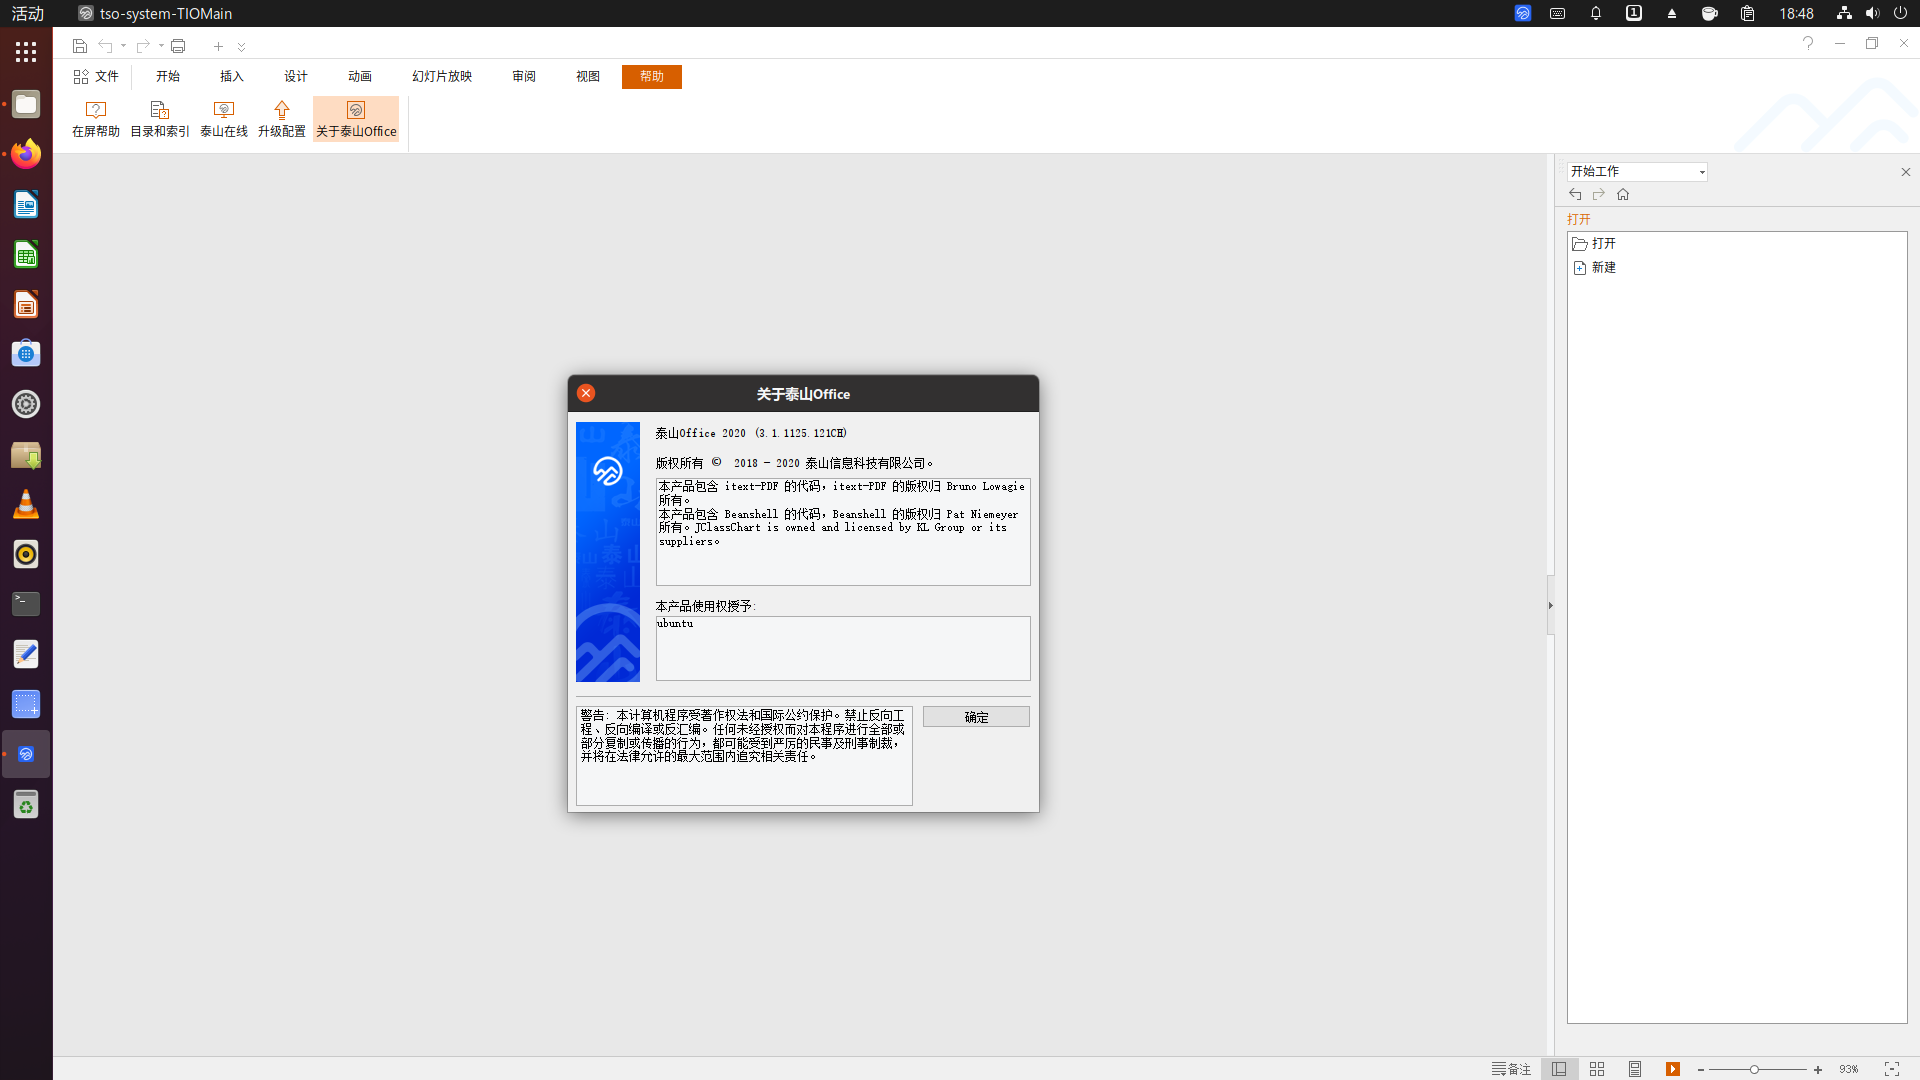Click the licensed-to box showing ubuntu

tap(843, 648)
